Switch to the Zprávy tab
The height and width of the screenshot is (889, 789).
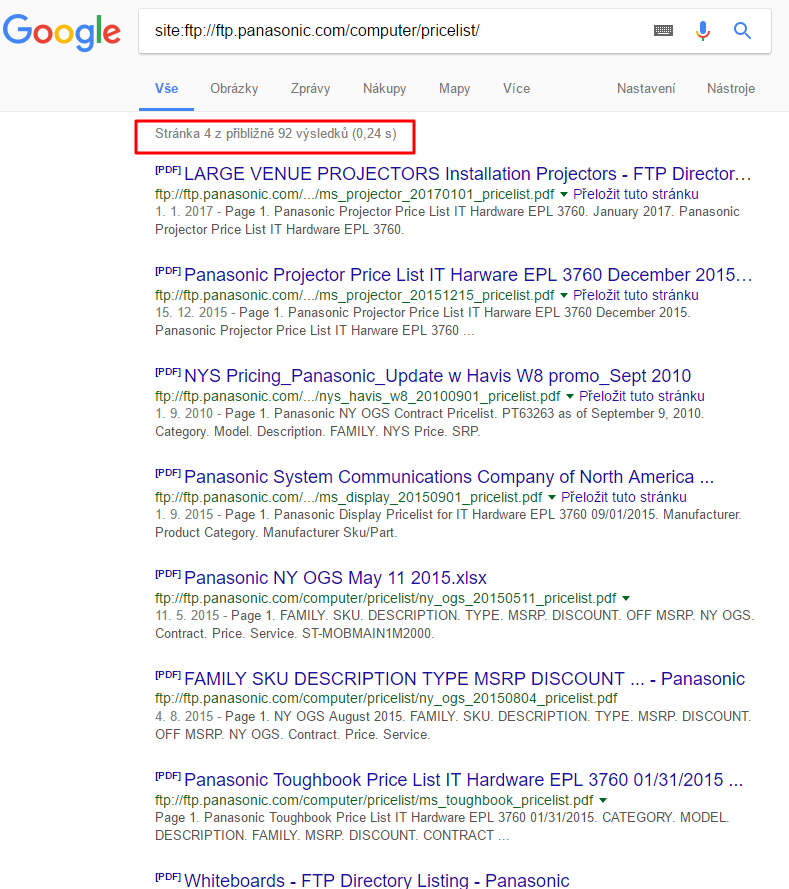[x=311, y=88]
